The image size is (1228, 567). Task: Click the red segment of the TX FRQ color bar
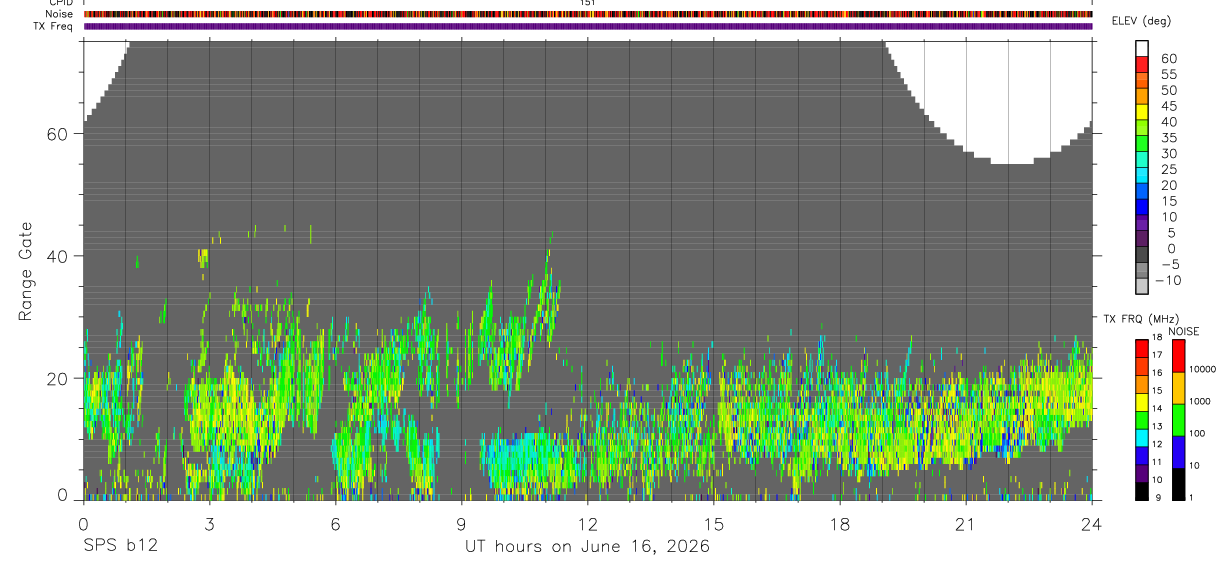click(x=1141, y=347)
